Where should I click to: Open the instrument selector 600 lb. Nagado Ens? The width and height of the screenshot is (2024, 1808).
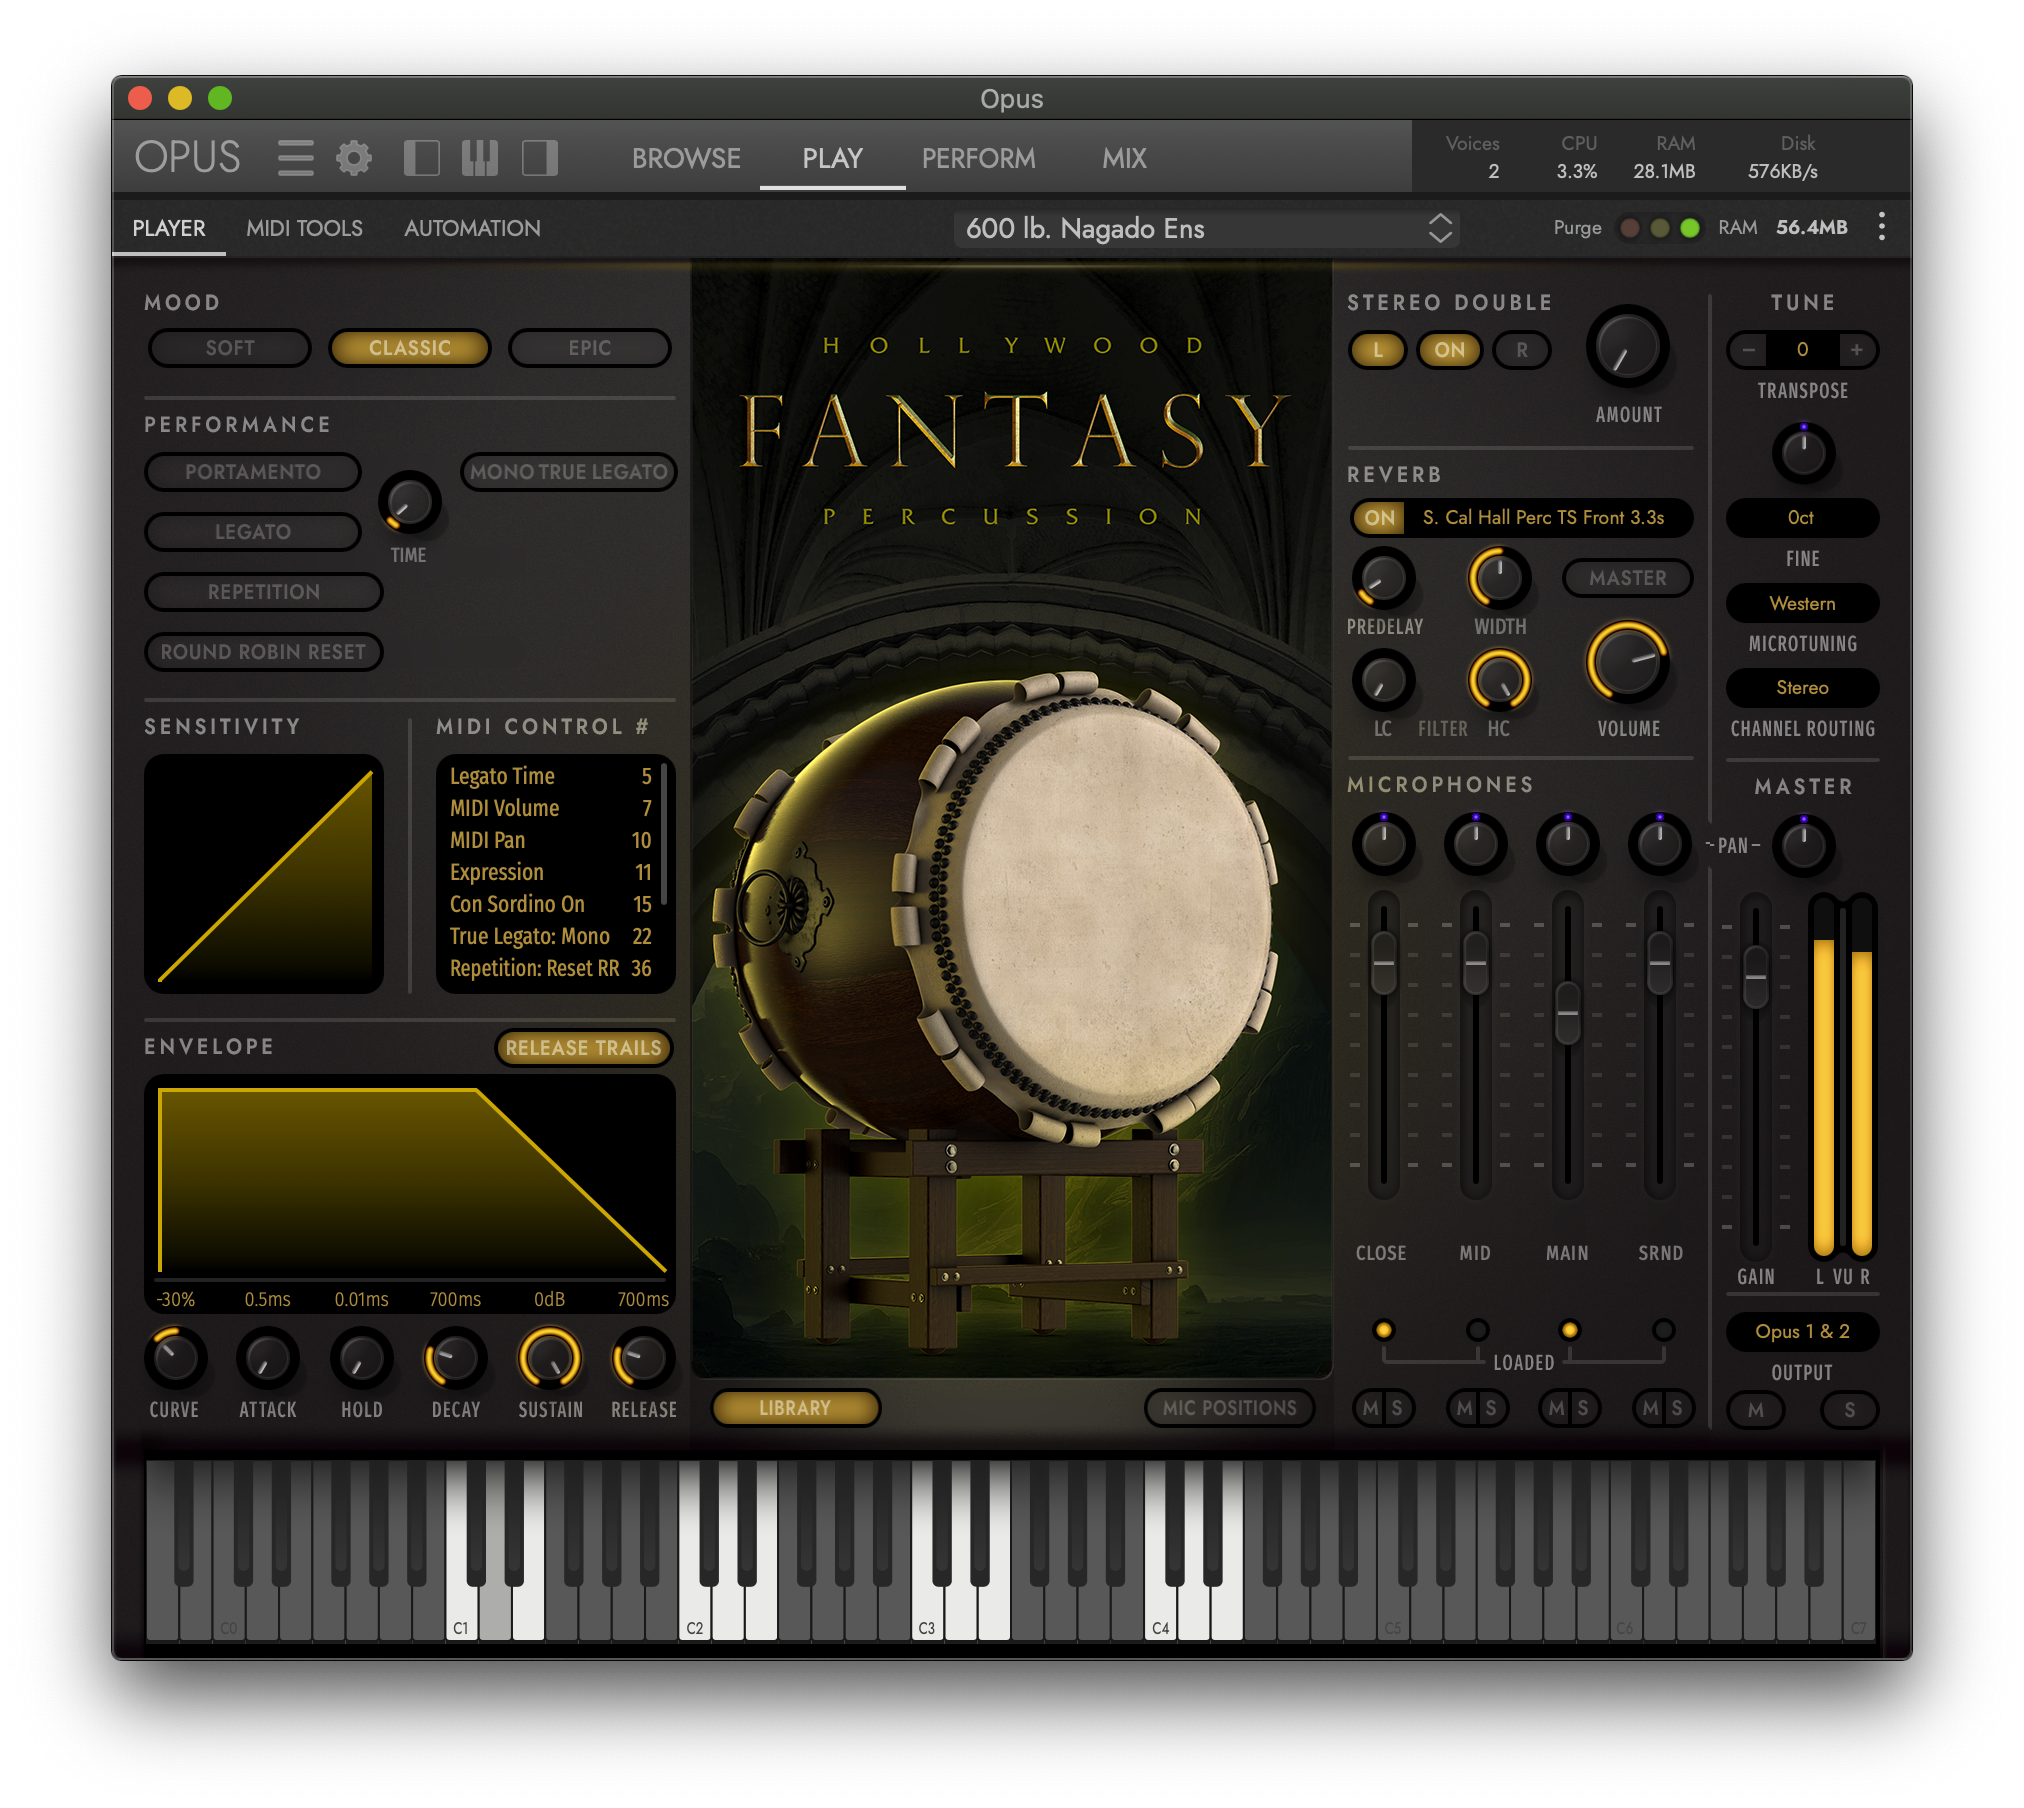click(x=1206, y=228)
